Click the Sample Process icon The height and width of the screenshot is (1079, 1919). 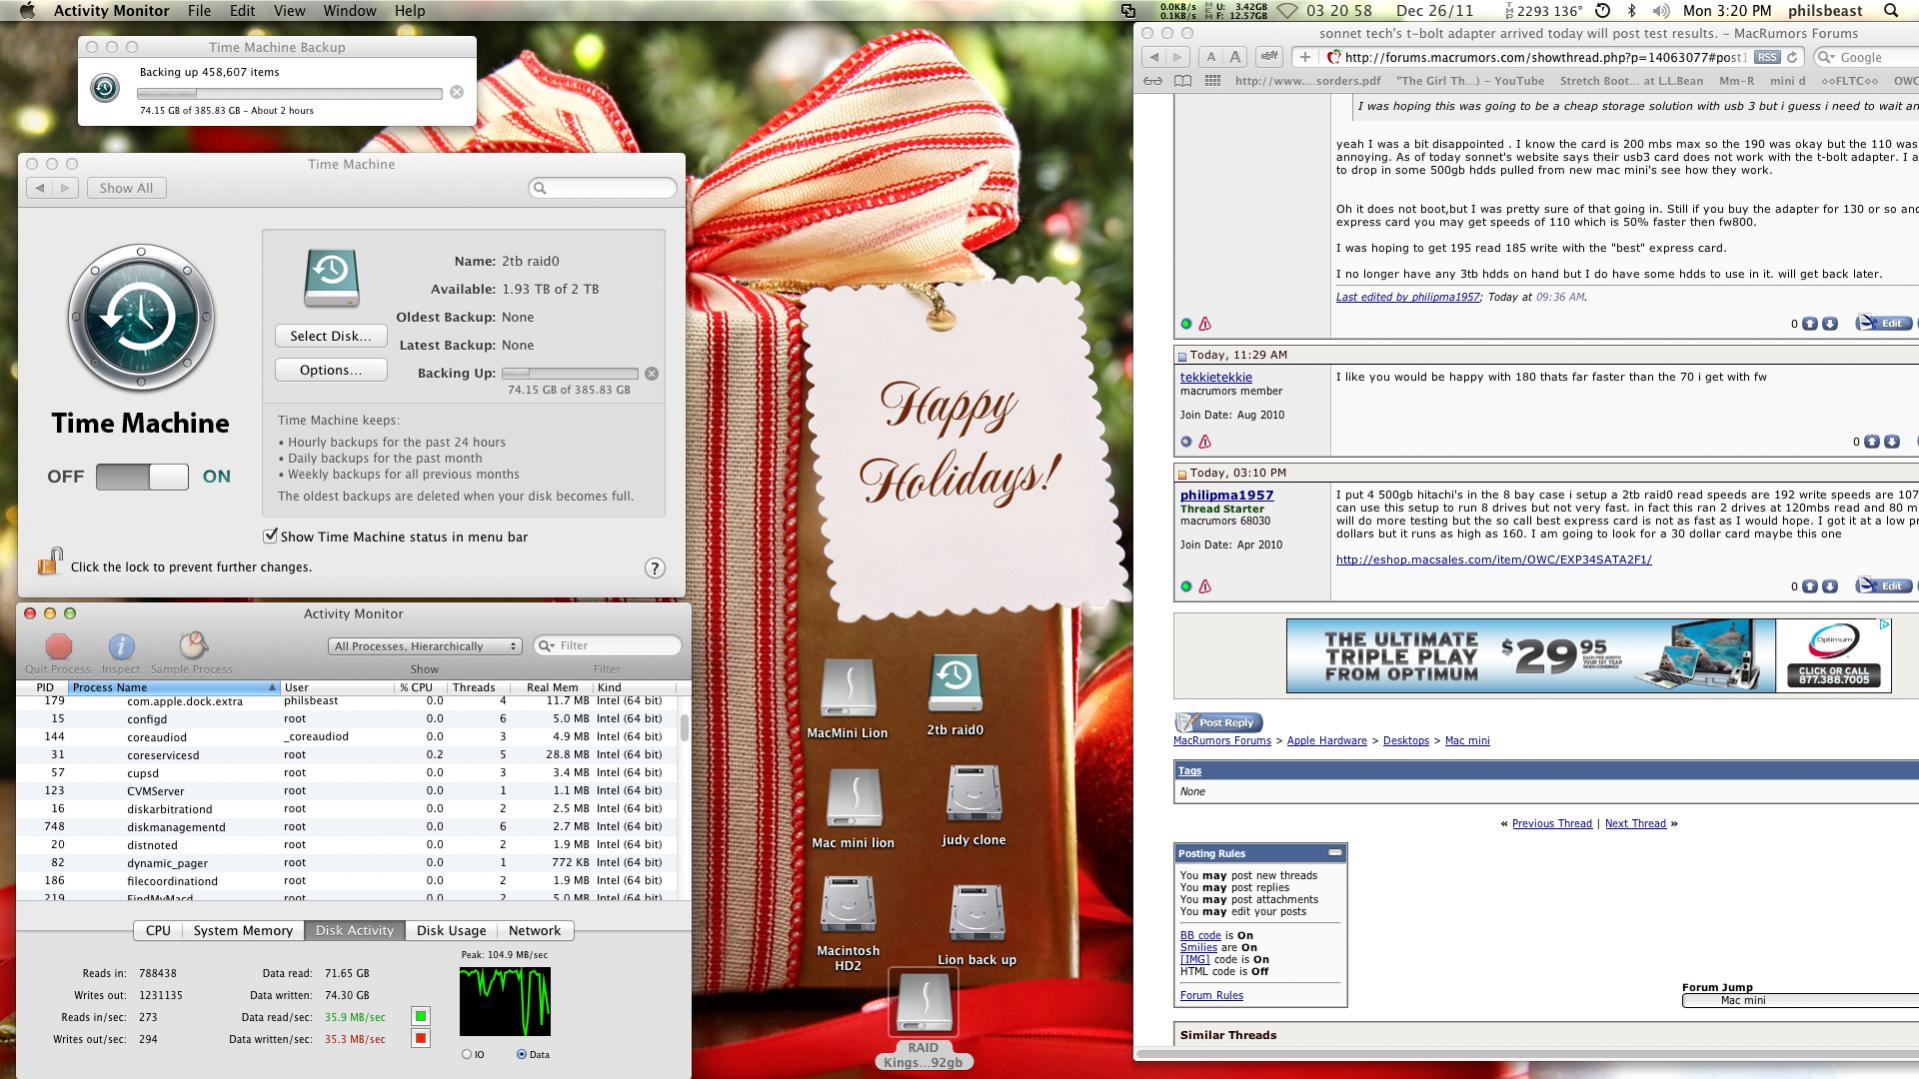click(x=192, y=645)
